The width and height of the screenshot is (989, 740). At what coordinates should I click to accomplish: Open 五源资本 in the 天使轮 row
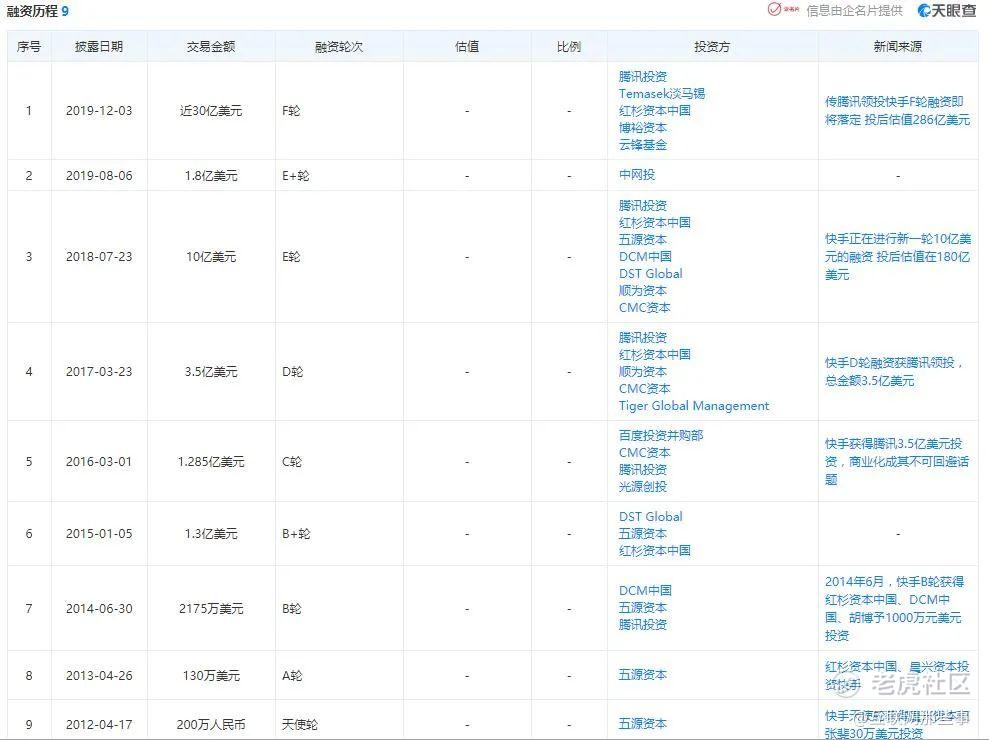pos(643,724)
